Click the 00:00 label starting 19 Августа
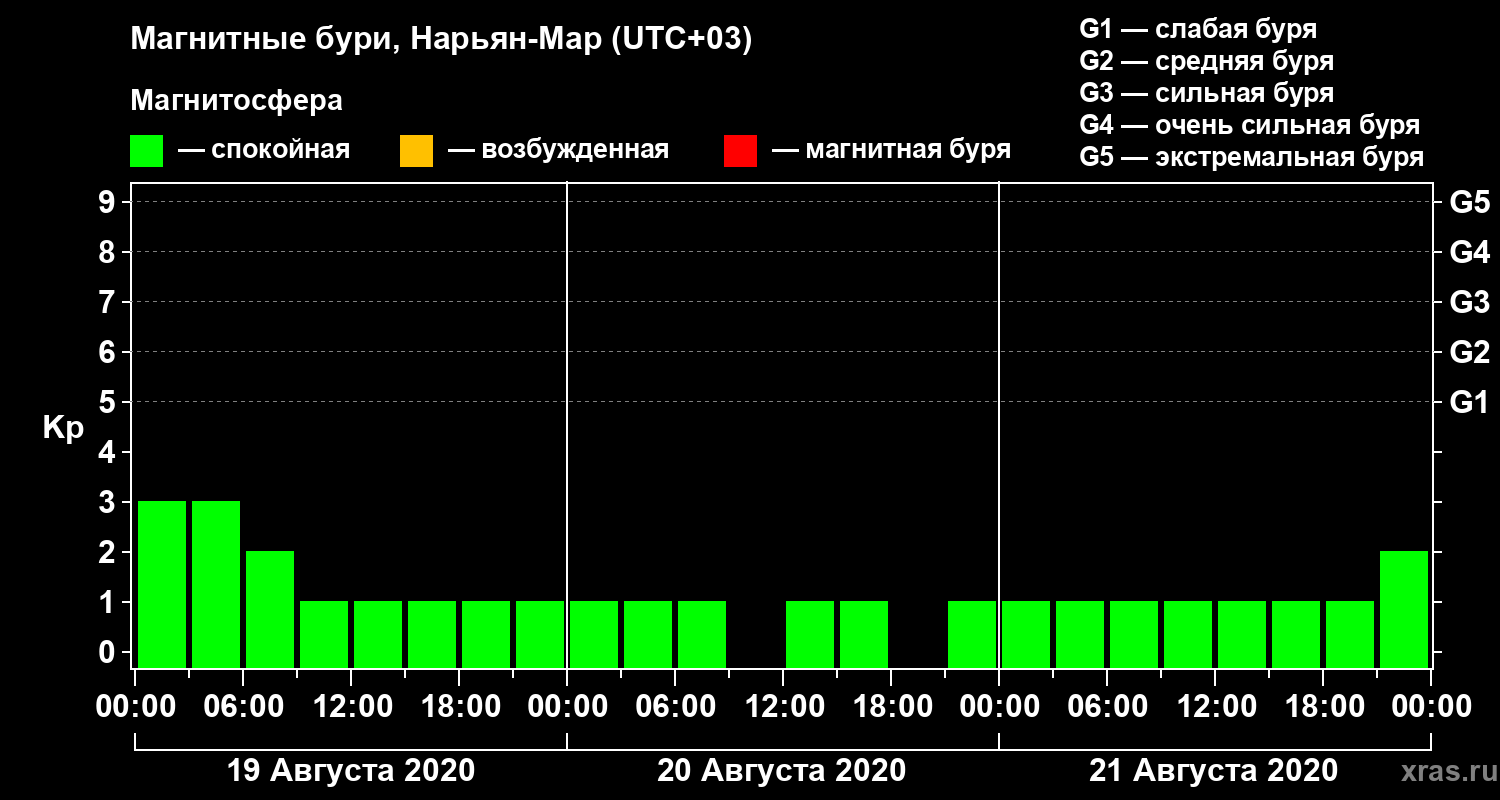This screenshot has width=1500, height=800. 135,707
